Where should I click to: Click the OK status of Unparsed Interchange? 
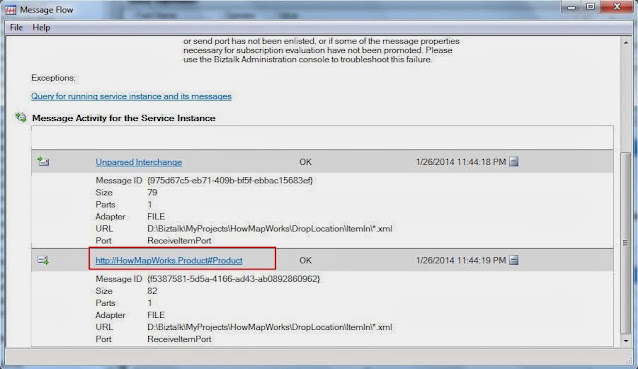(x=306, y=162)
